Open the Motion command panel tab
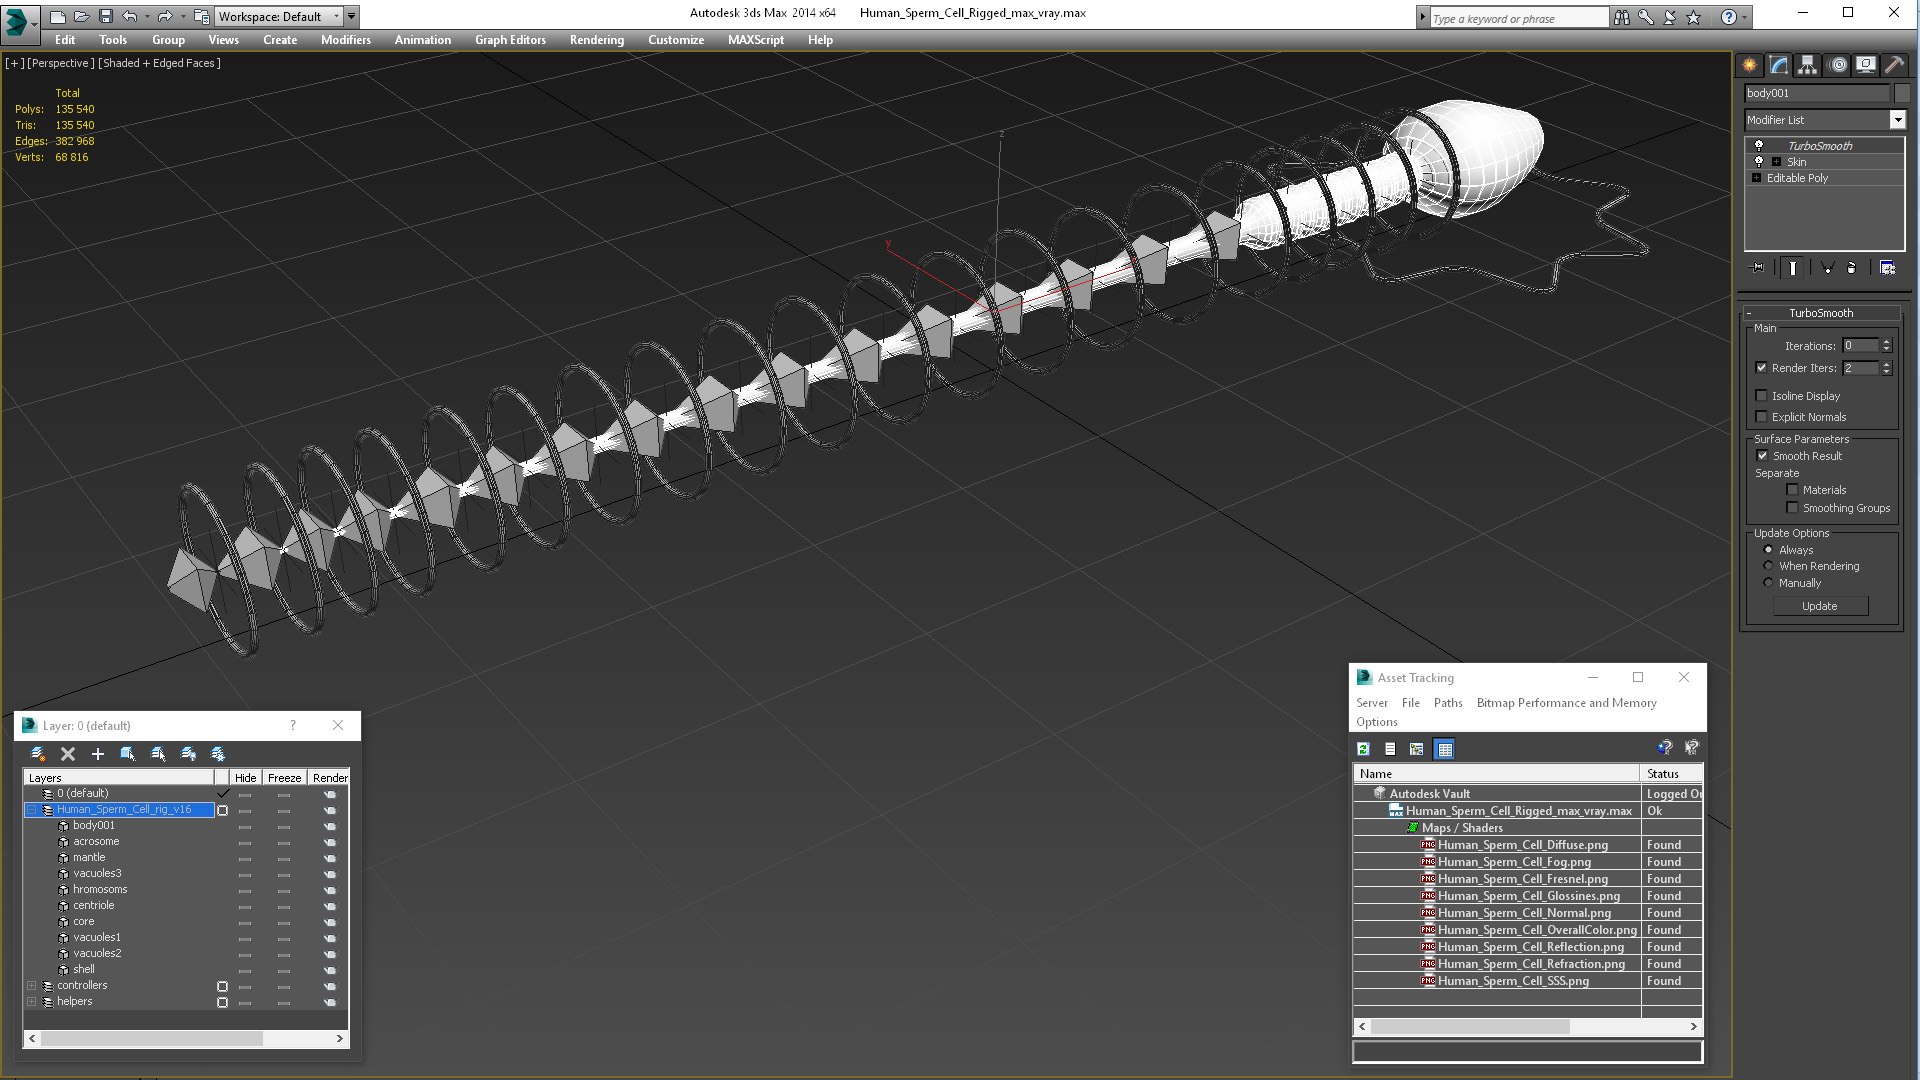Viewport: 1920px width, 1080px height. point(1837,65)
